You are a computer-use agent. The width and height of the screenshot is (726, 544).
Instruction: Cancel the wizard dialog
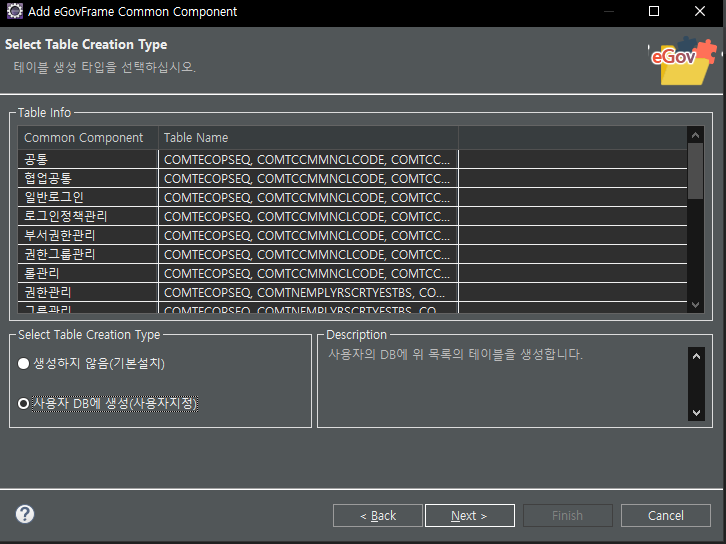pyautogui.click(x=665, y=515)
